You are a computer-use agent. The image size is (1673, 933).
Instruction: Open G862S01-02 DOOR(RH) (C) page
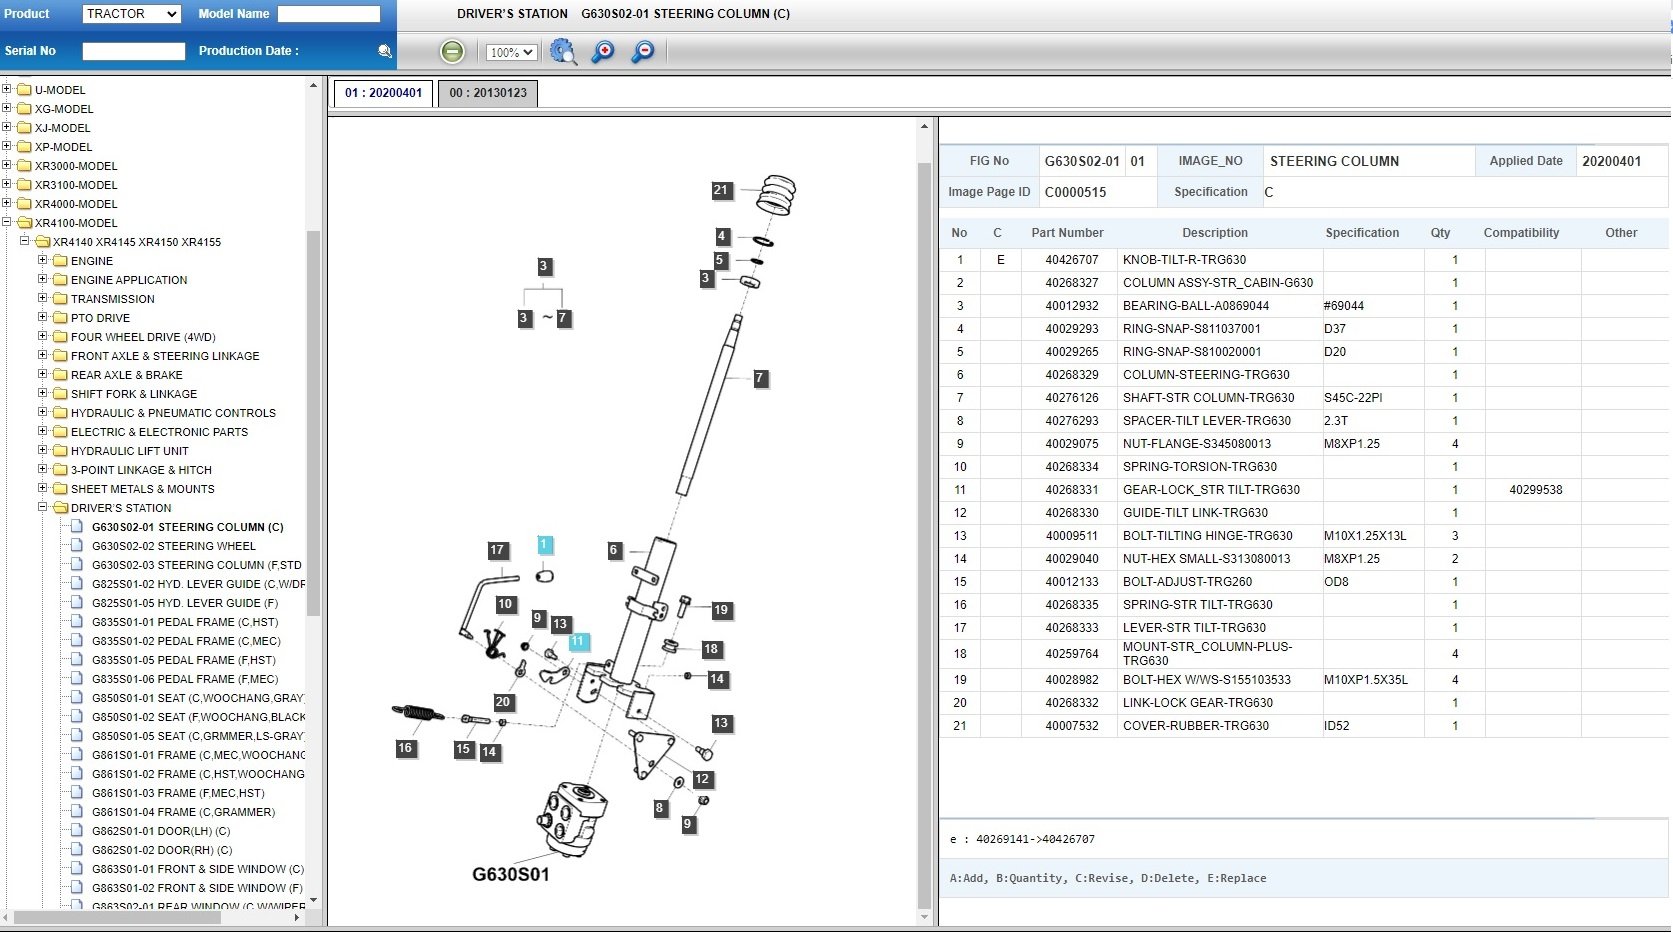coord(162,850)
